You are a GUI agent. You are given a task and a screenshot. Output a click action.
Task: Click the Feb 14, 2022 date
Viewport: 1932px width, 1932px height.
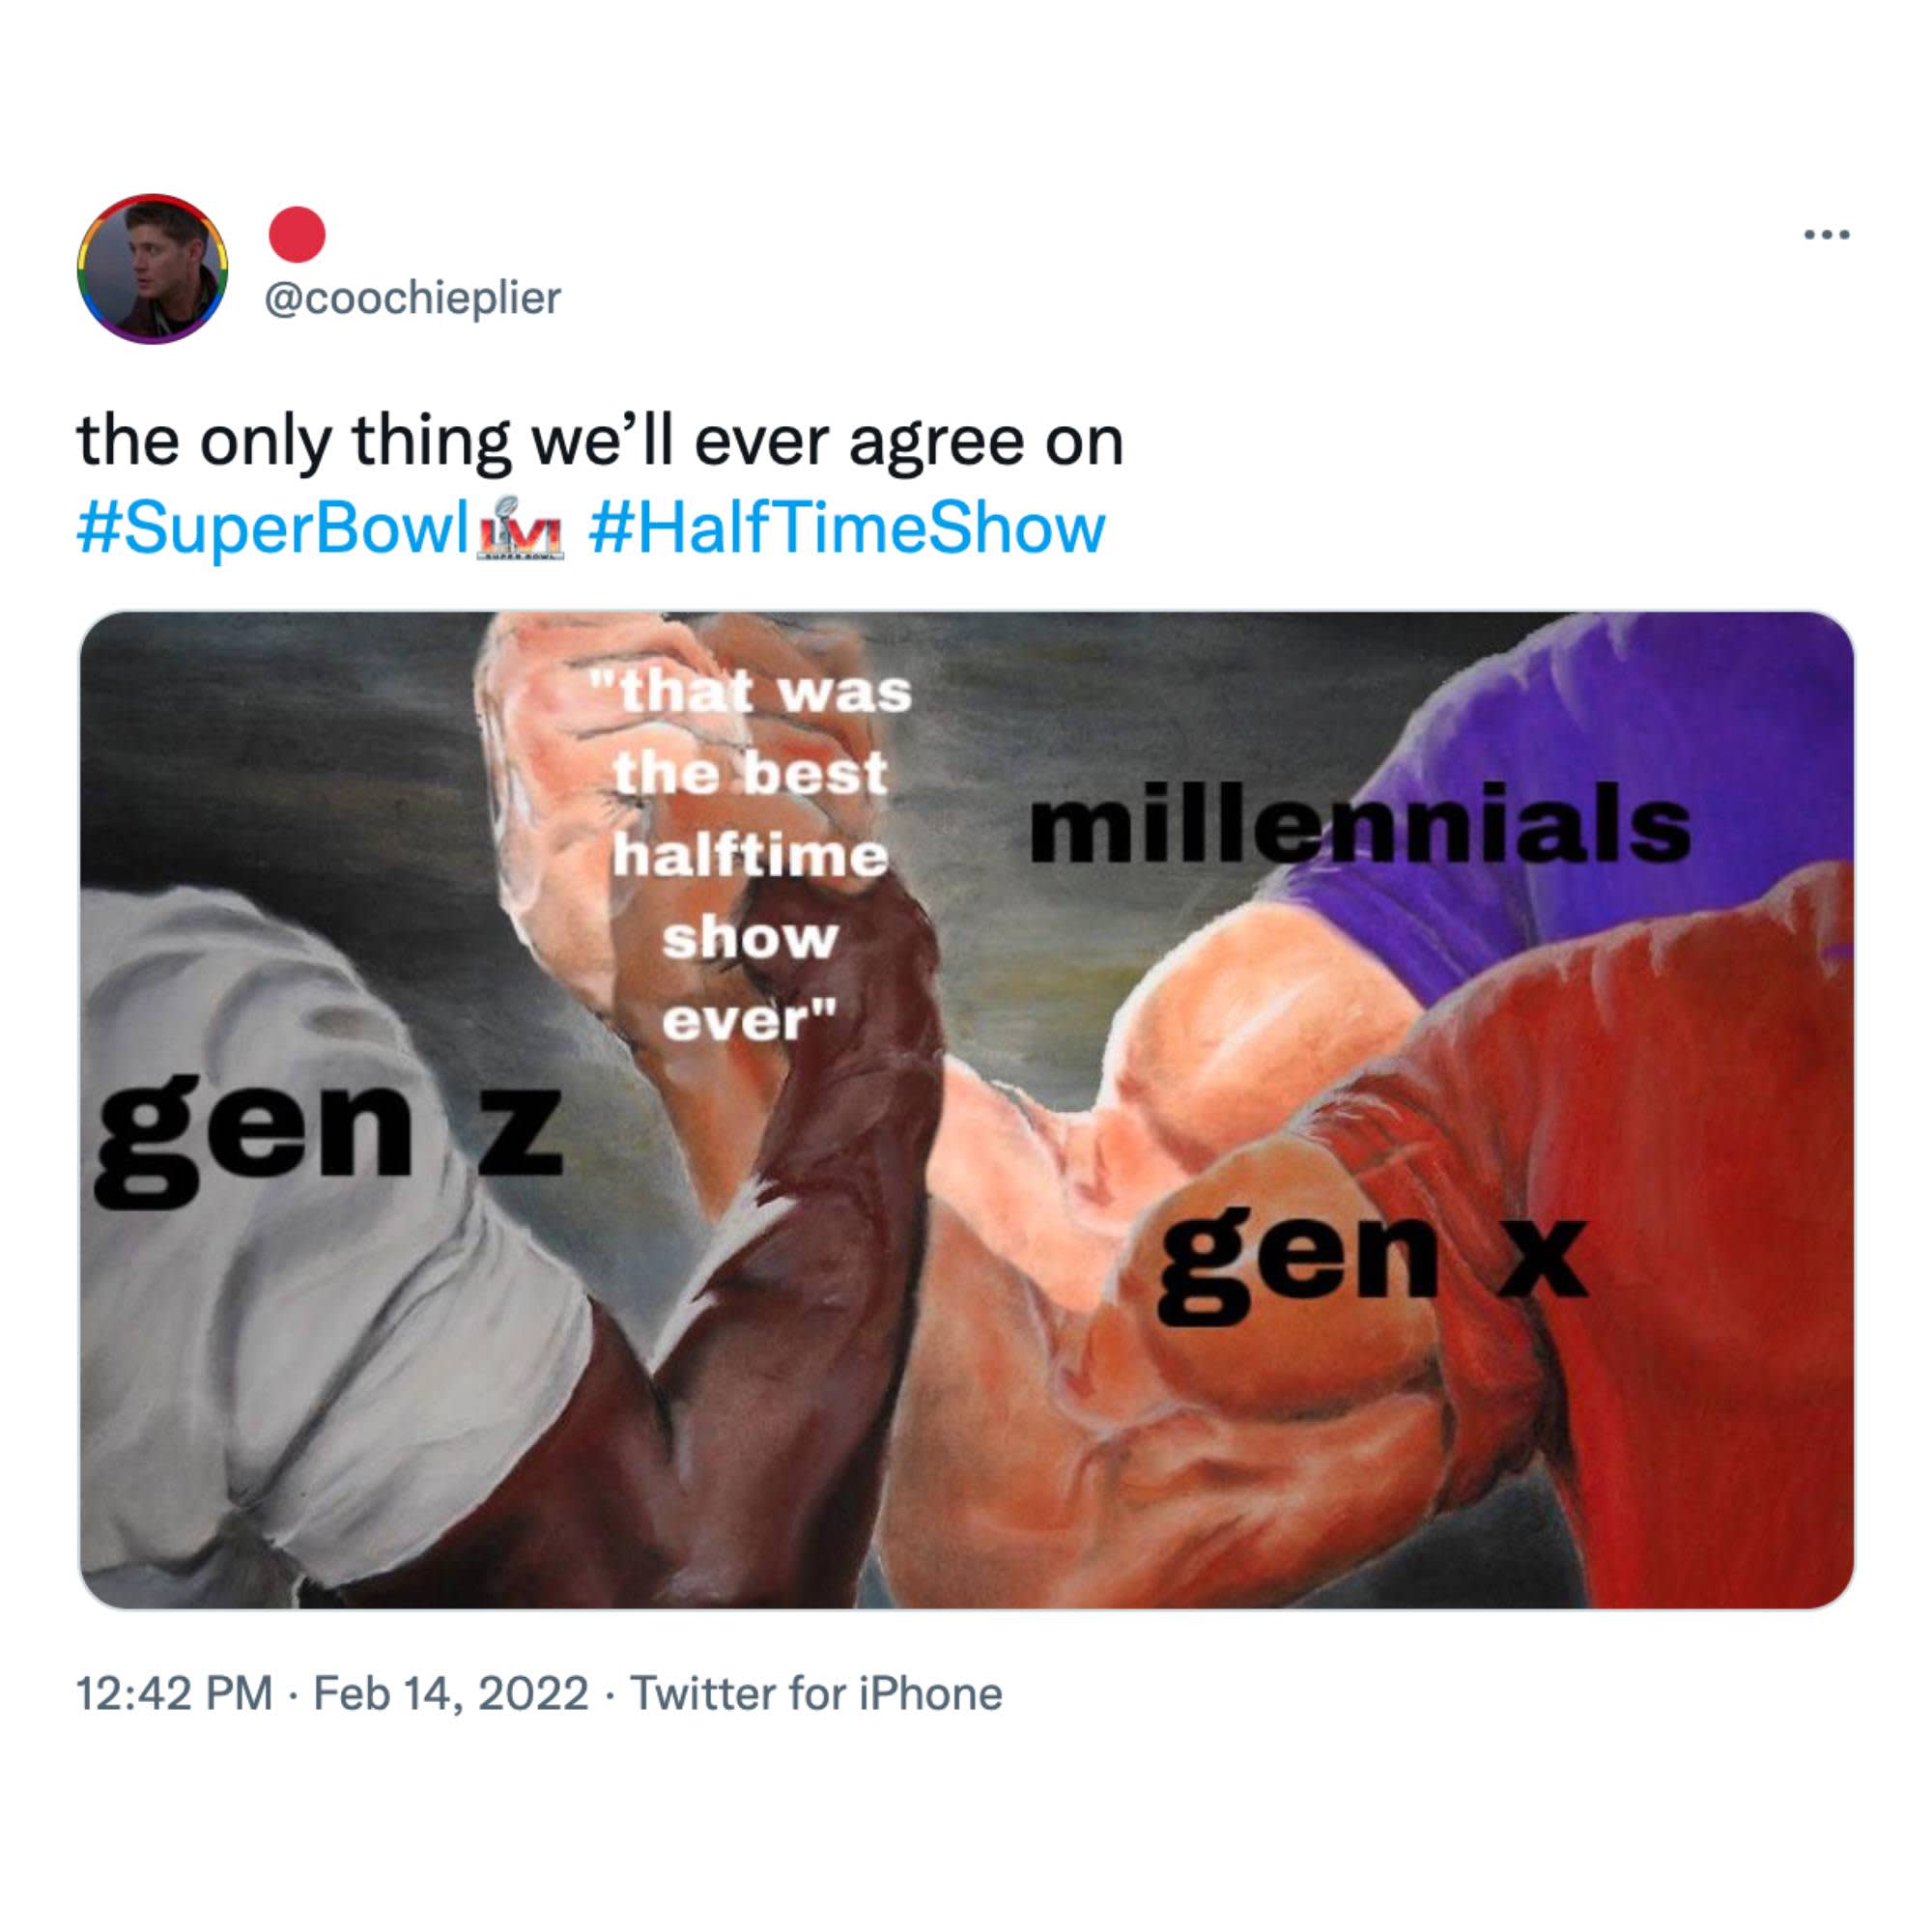(451, 1693)
